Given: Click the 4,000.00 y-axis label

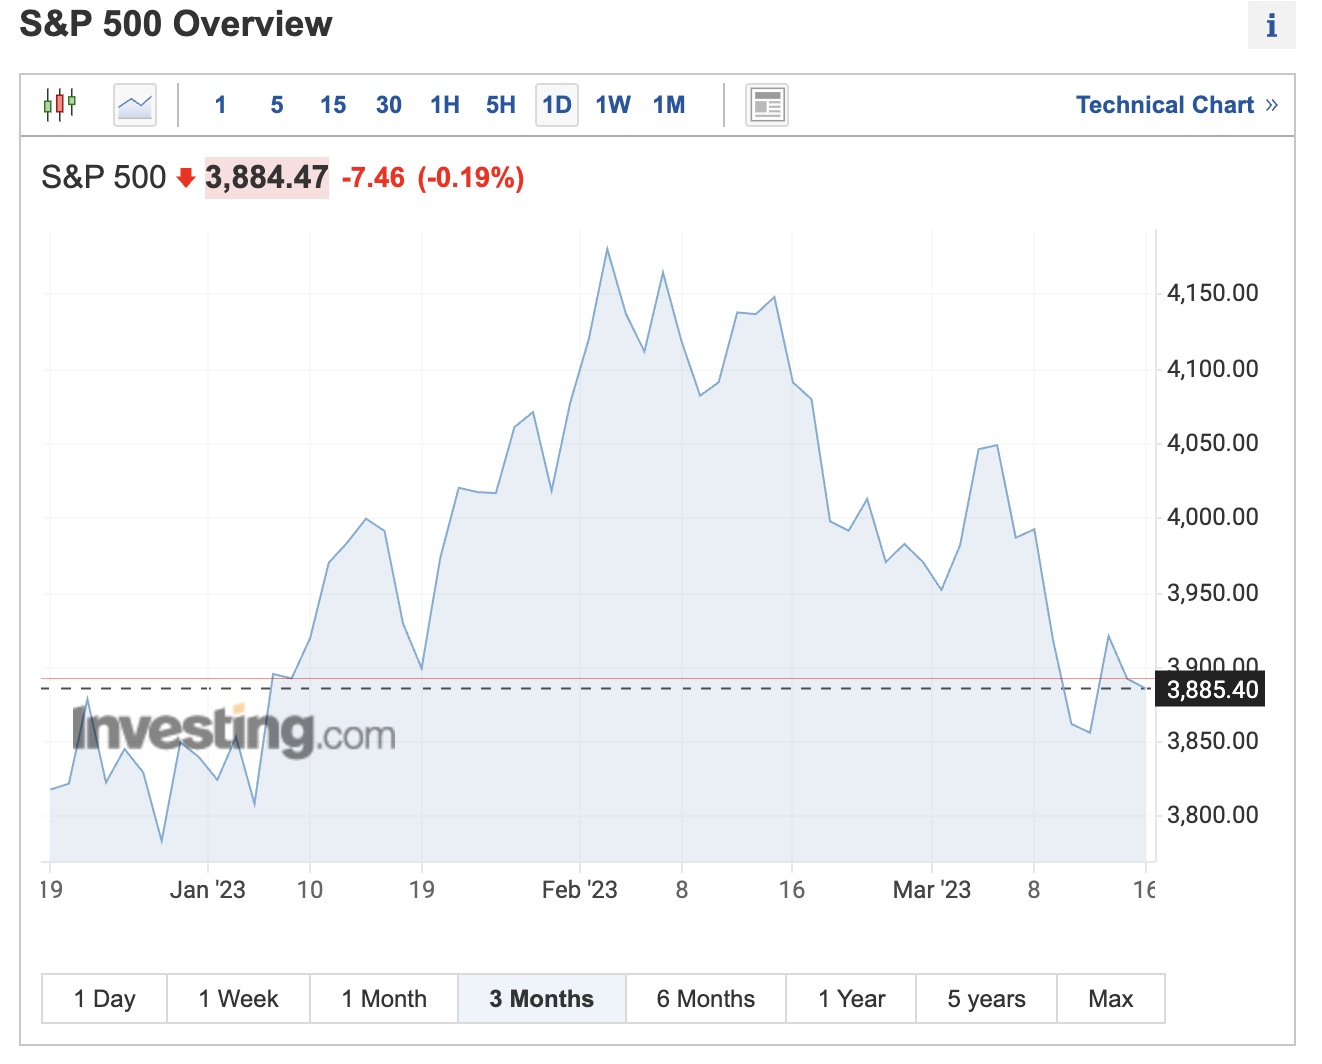Looking at the screenshot, I should [1213, 517].
